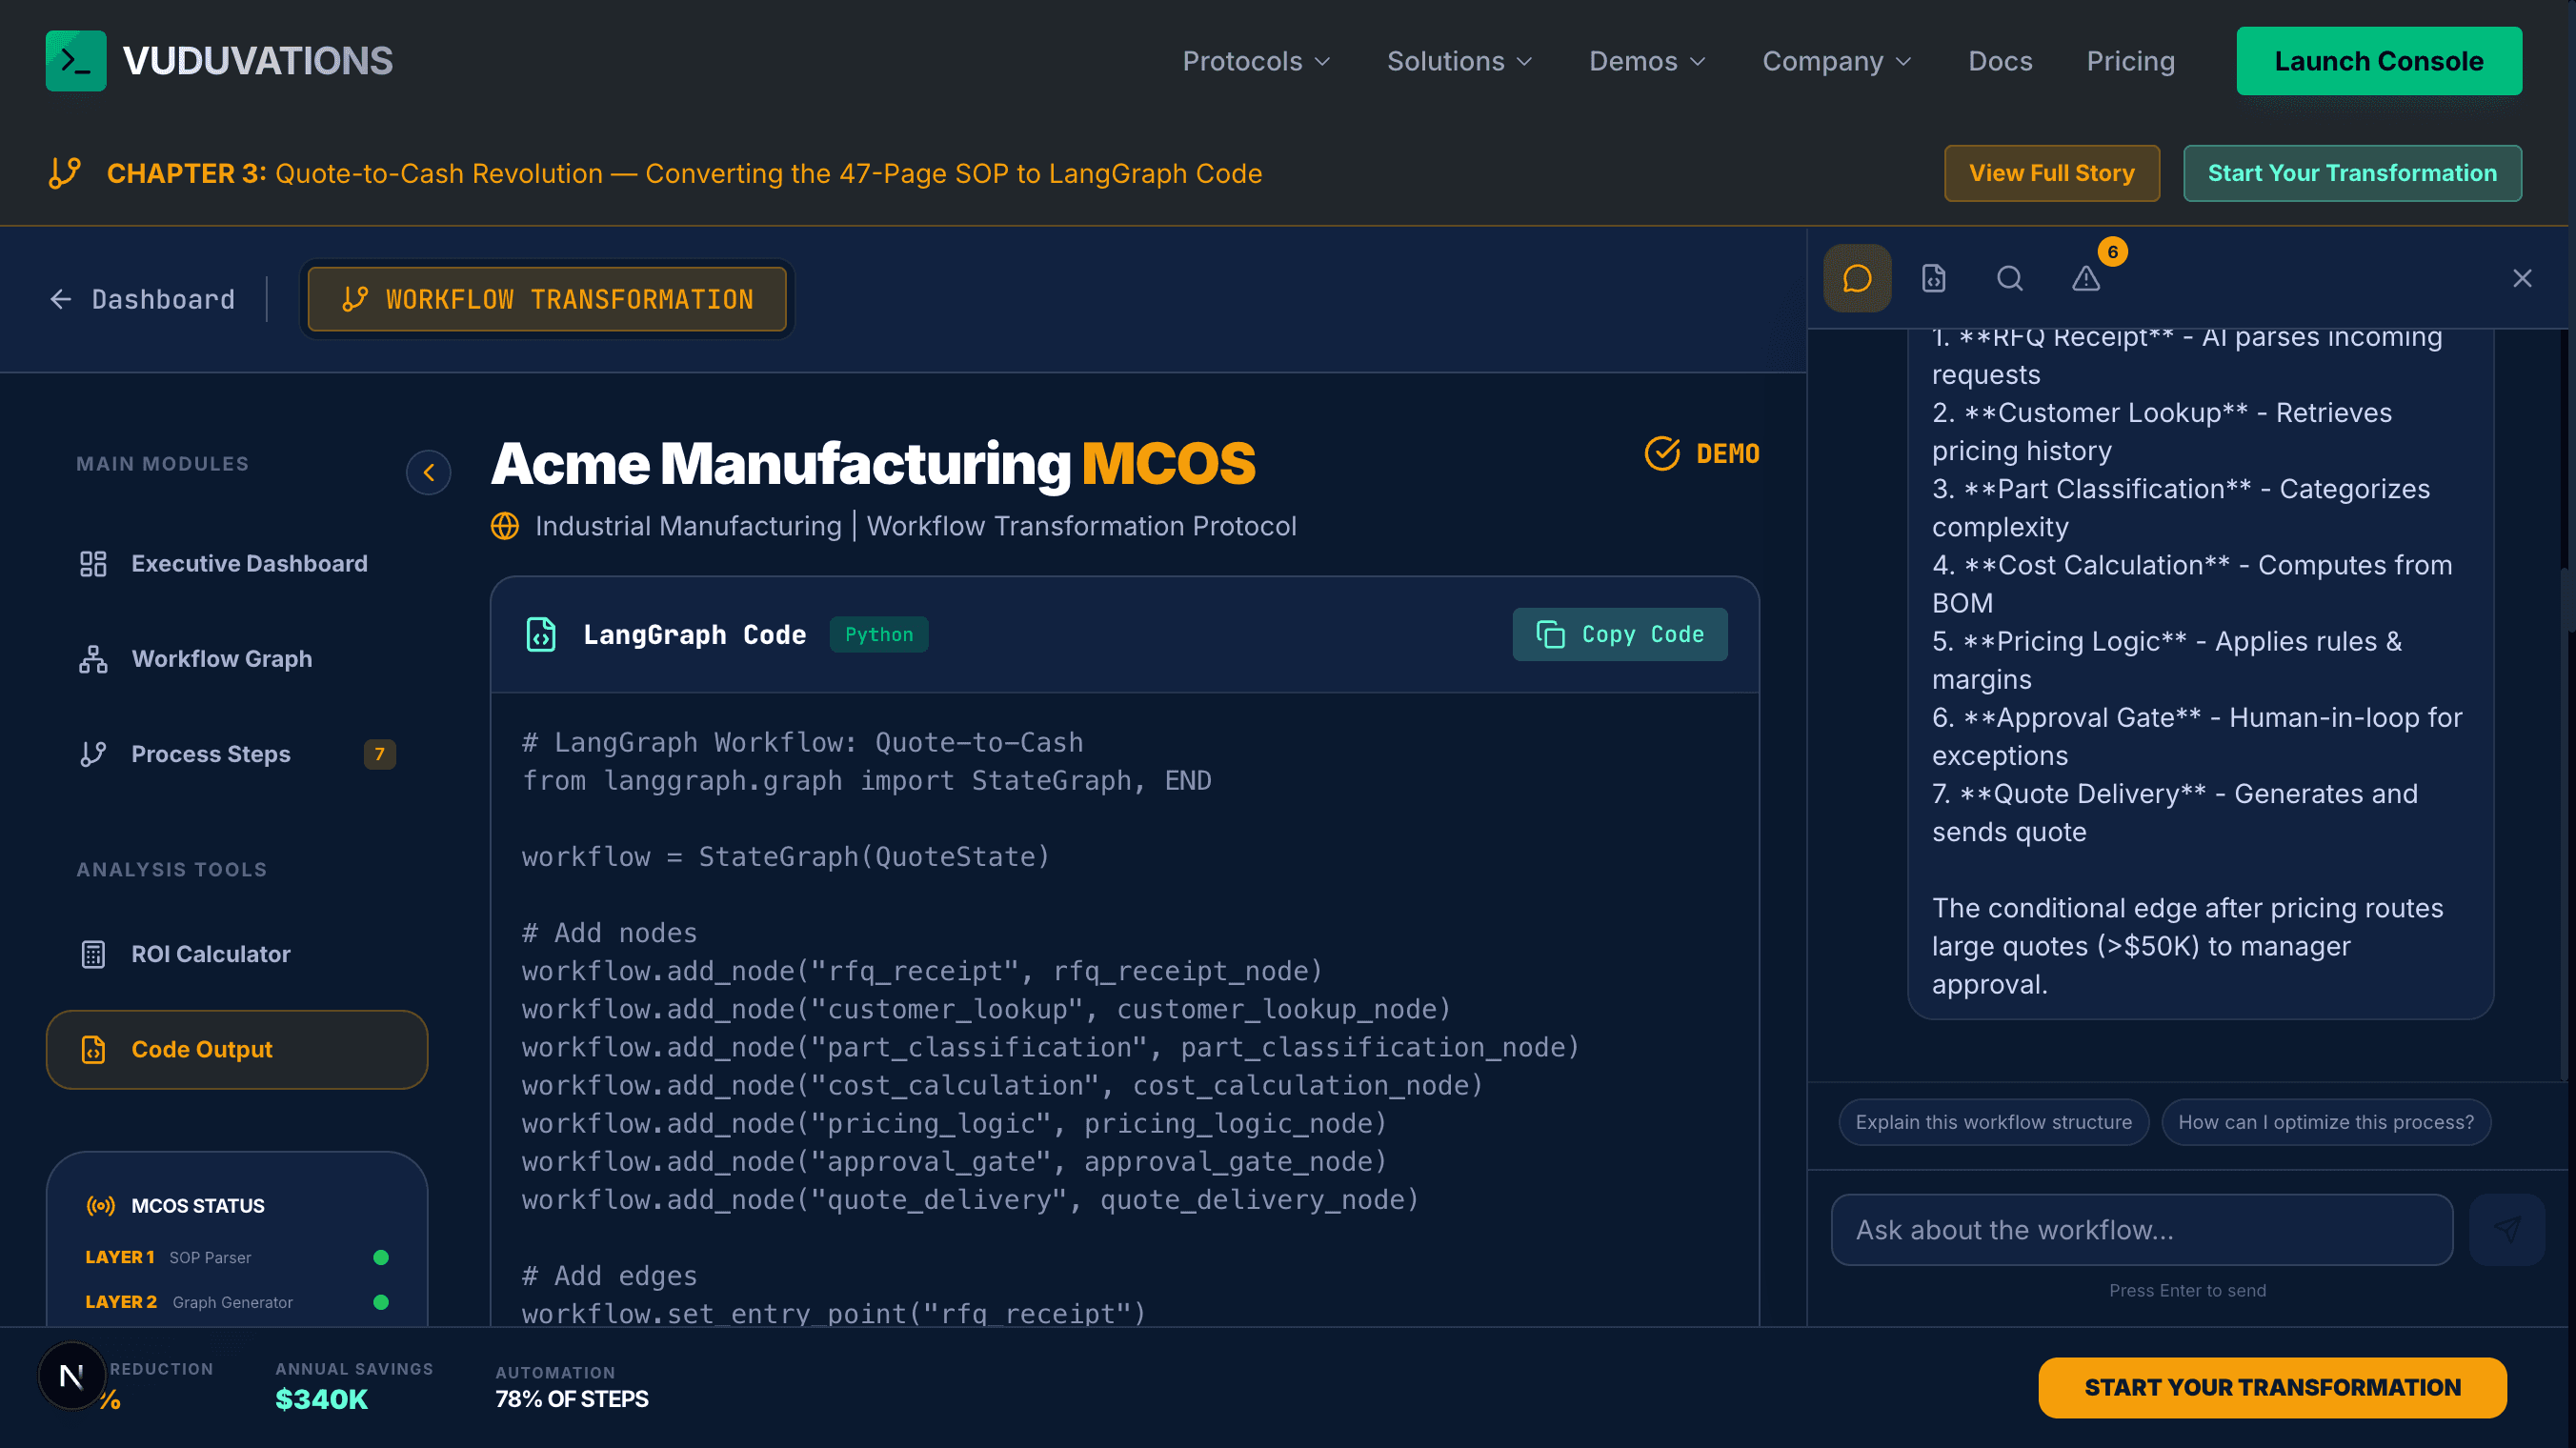
Task: Collapse the sidebar with chevron button
Action: click(x=429, y=472)
